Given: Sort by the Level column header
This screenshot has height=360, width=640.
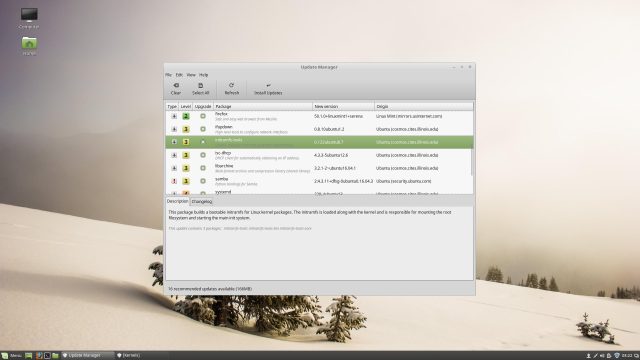Looking at the screenshot, I should tap(186, 107).
